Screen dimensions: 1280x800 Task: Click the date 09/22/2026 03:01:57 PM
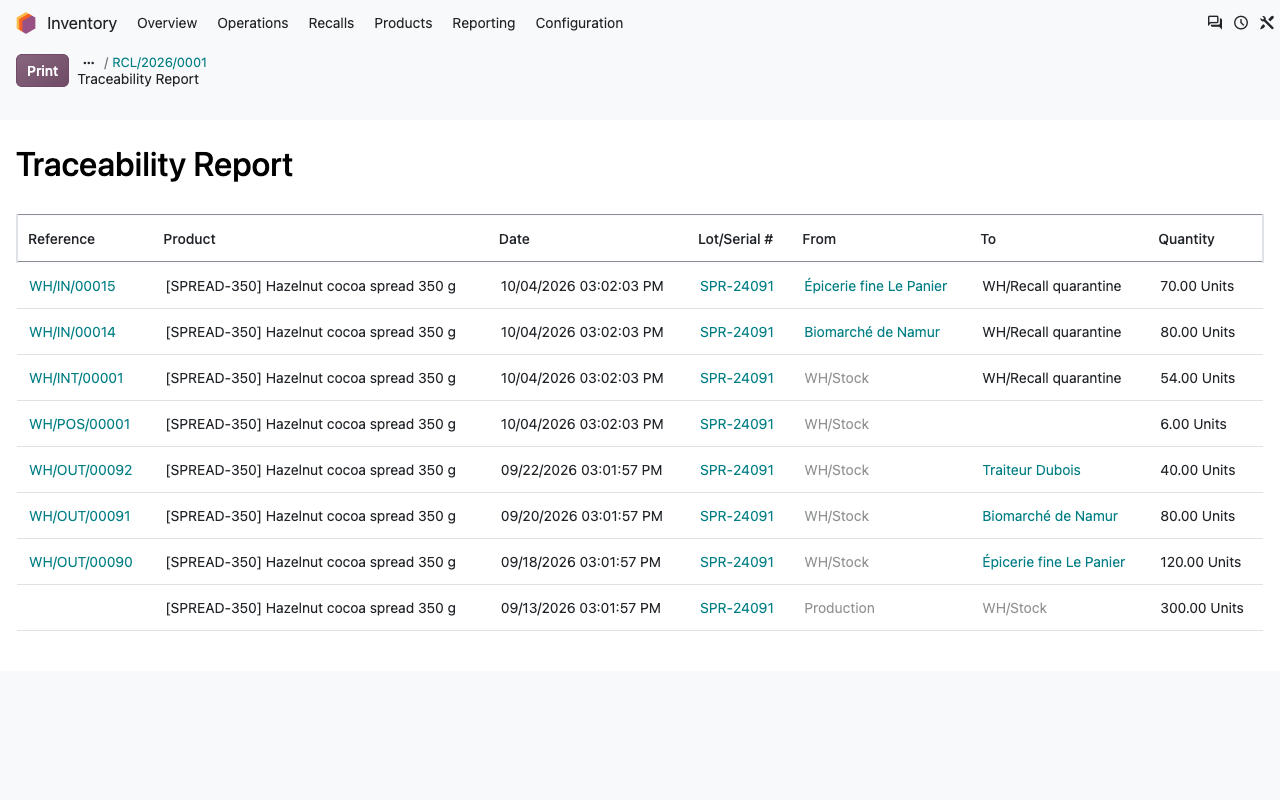[x=581, y=470]
